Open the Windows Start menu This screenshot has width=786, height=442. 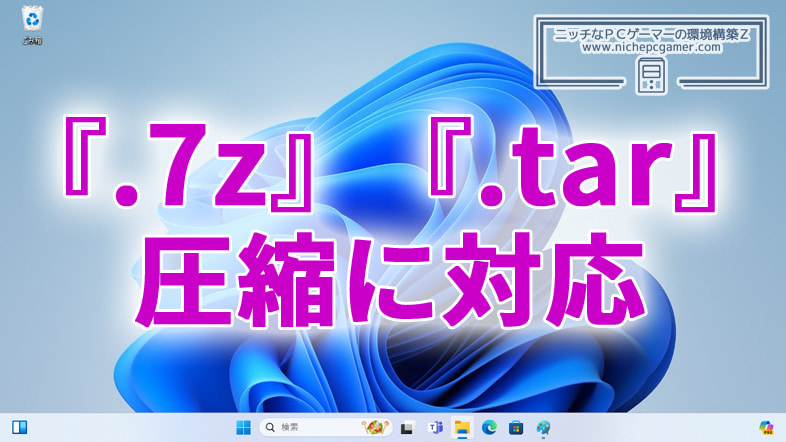pyautogui.click(x=244, y=427)
